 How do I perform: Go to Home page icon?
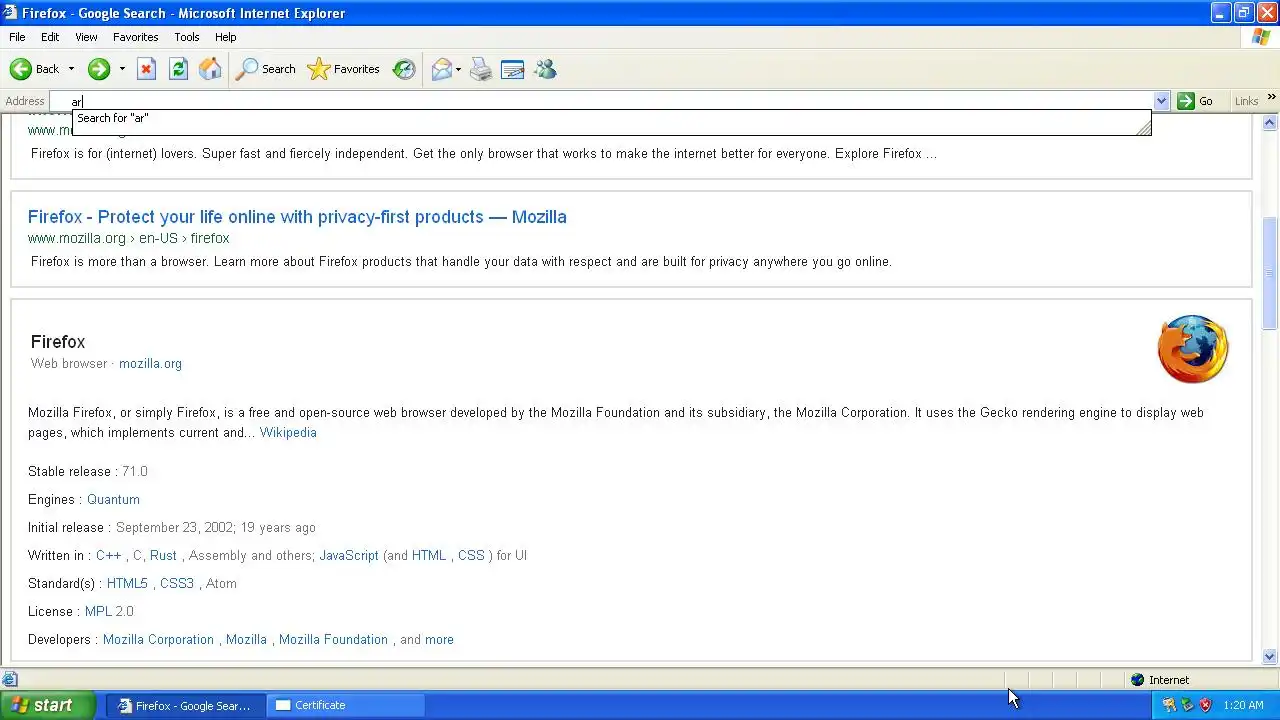coord(210,69)
